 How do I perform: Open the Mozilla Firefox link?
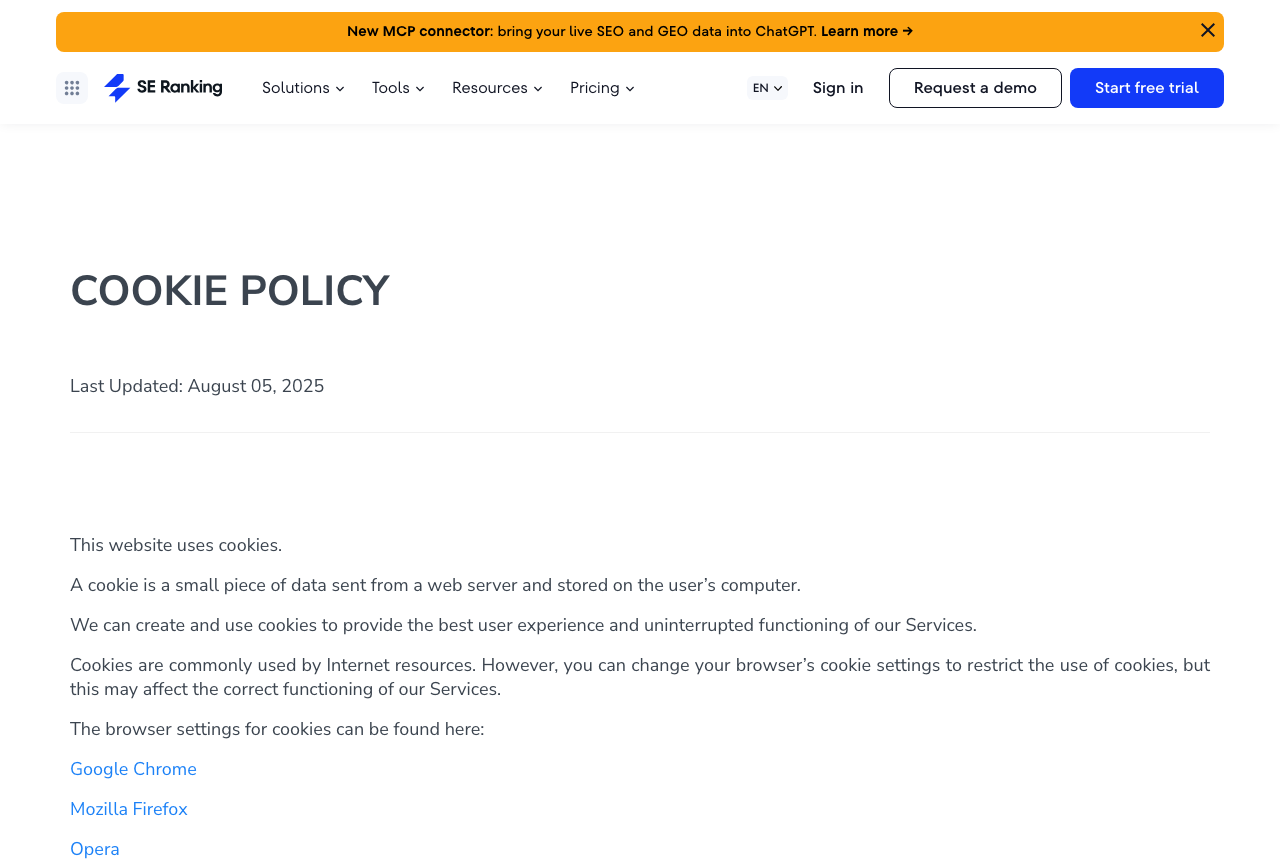point(129,809)
